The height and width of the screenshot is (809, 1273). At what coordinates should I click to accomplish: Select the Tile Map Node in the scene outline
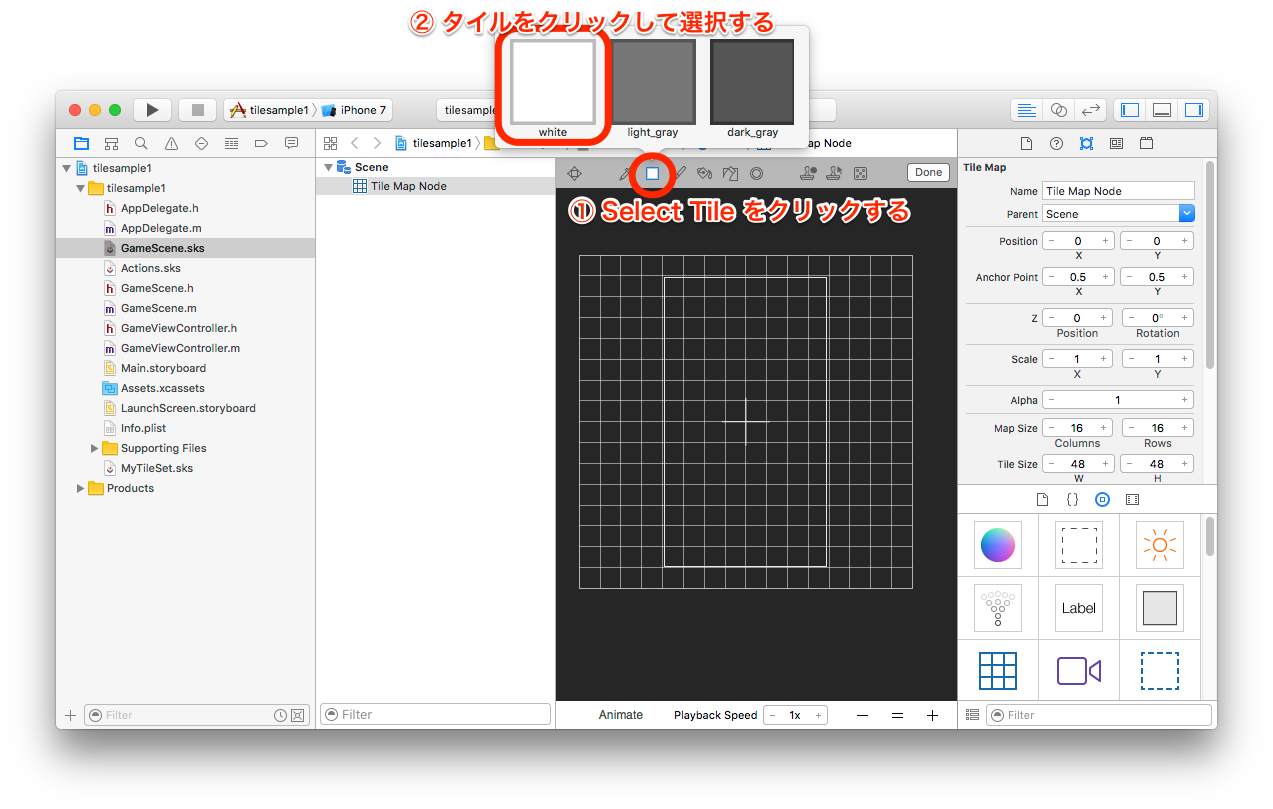[x=410, y=185]
